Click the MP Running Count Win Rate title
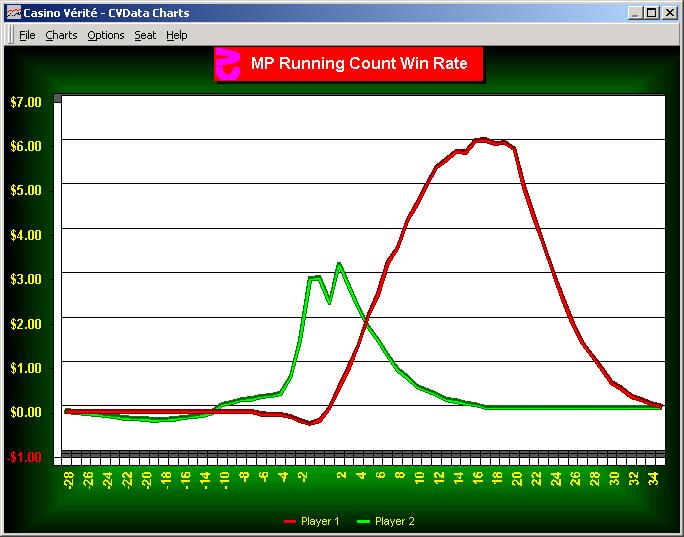The image size is (684, 537). point(359,64)
